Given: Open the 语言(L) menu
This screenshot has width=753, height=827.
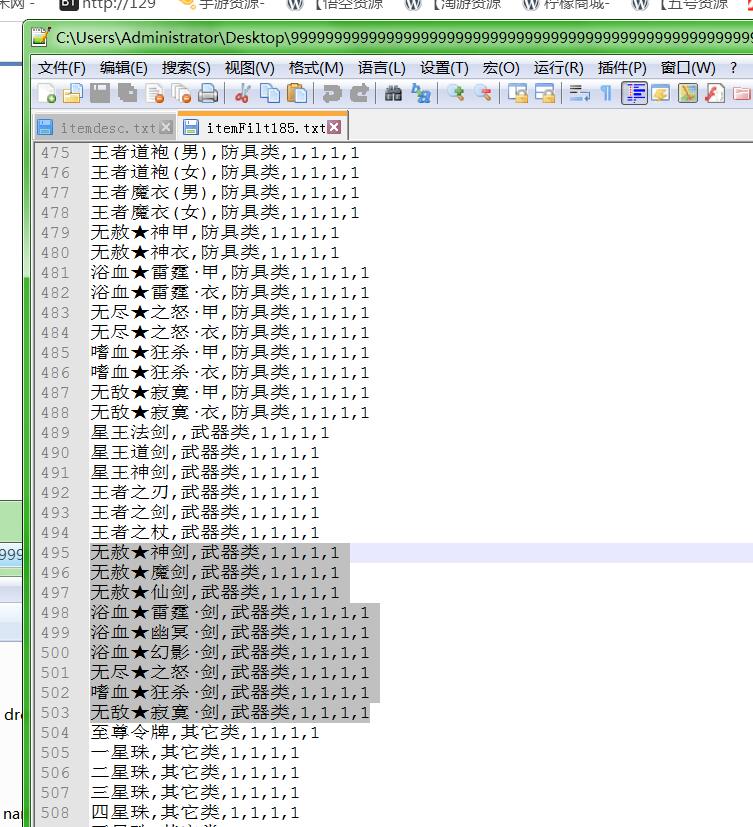Looking at the screenshot, I should click(x=381, y=68).
